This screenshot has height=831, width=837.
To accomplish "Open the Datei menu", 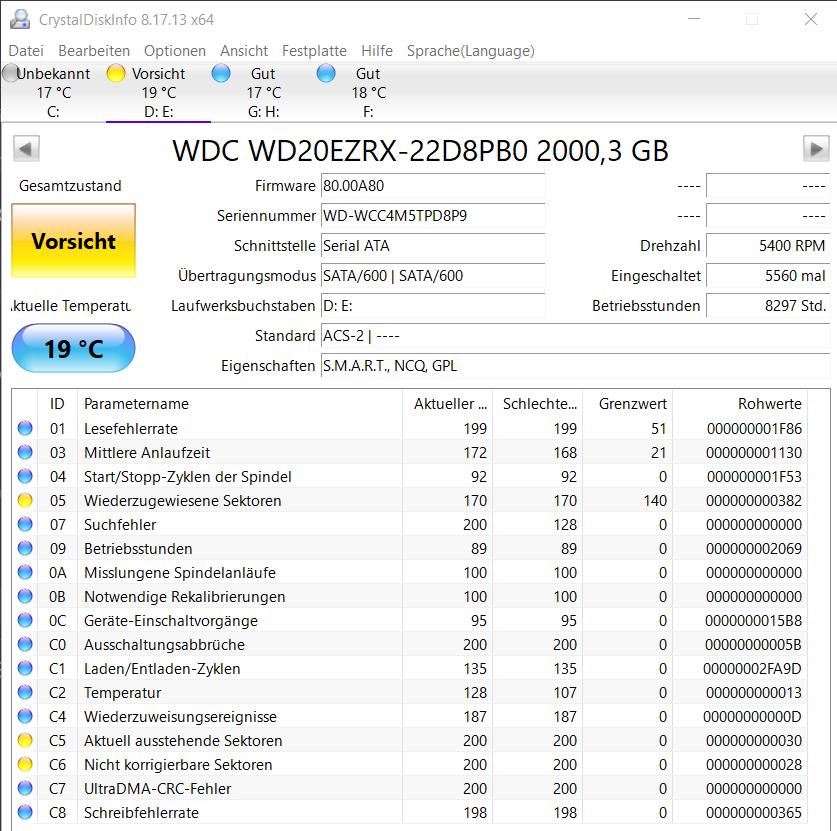I will [26, 51].
